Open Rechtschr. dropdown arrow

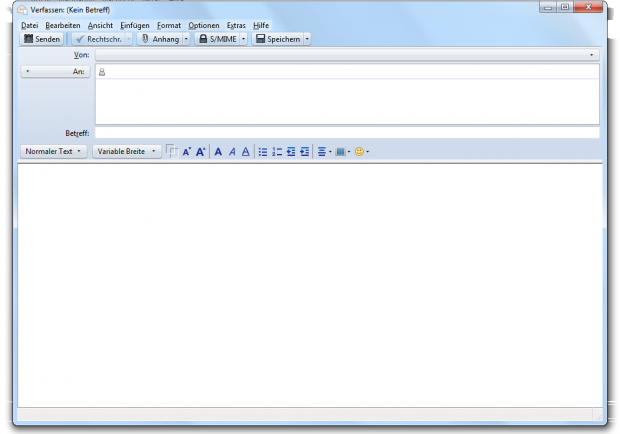pos(129,39)
